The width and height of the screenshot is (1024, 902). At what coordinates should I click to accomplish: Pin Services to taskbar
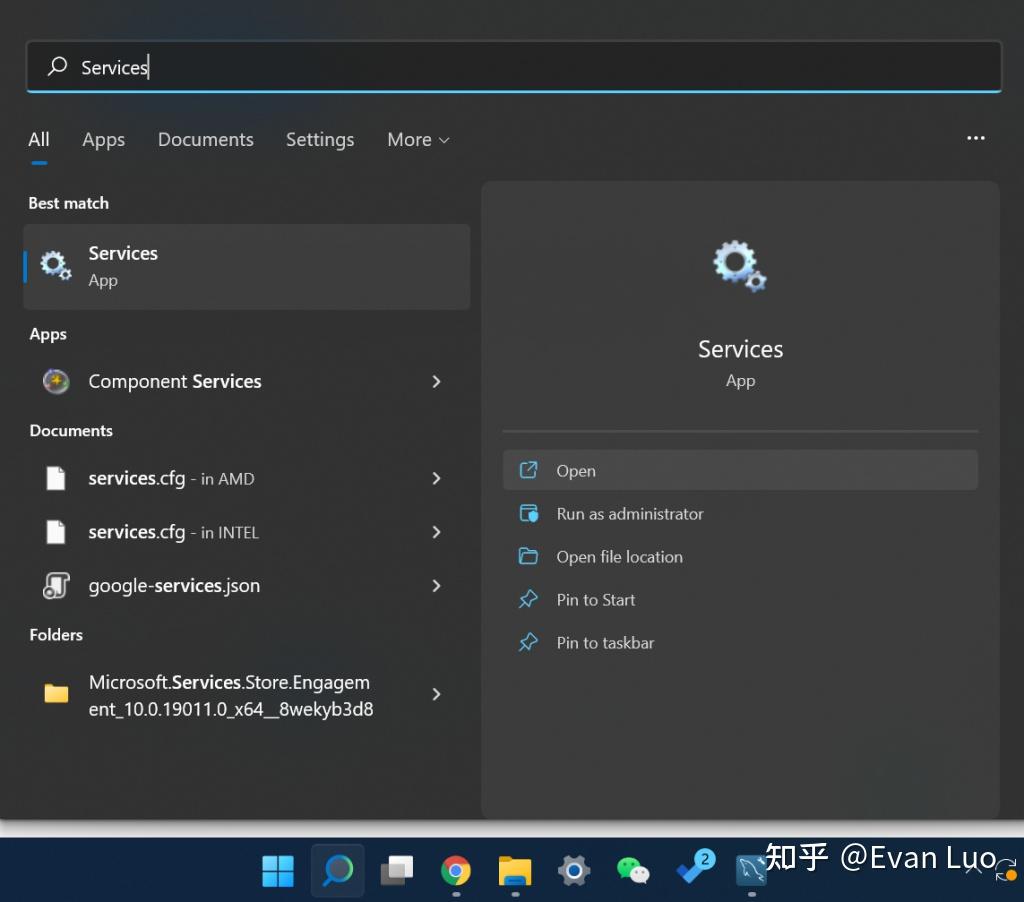coord(605,643)
